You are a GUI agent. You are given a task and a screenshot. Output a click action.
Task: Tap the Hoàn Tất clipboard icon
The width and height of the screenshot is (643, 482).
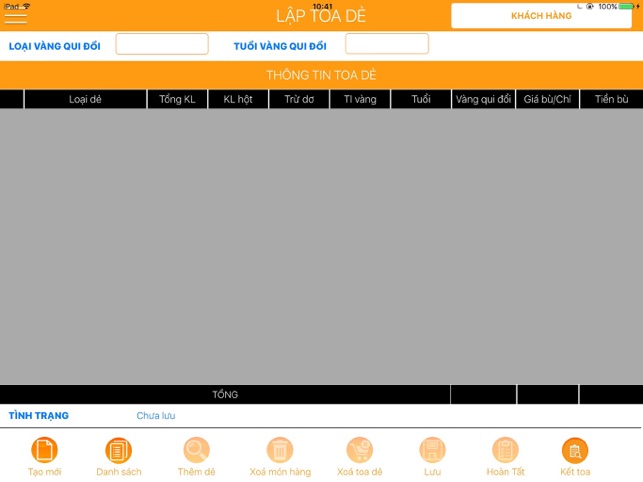(505, 450)
